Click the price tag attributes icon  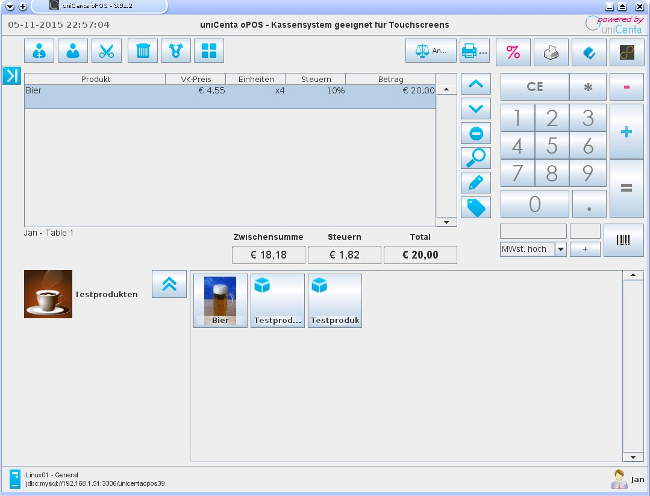pyautogui.click(x=476, y=207)
